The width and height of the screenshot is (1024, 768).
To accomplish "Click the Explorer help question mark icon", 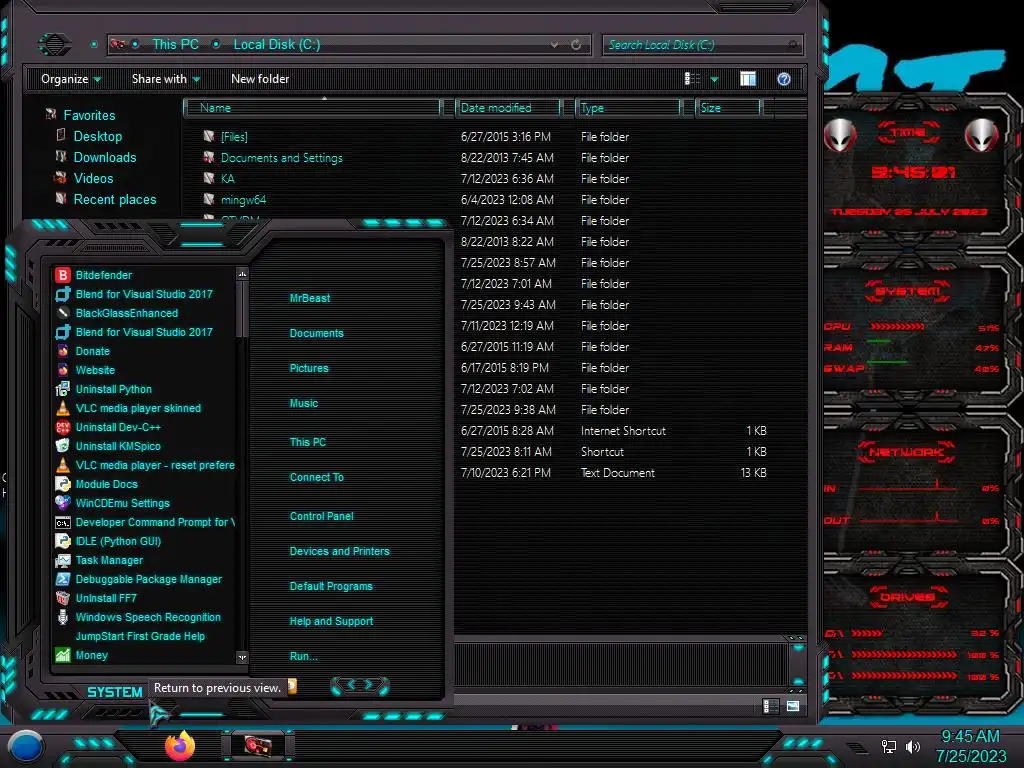I will tap(784, 79).
